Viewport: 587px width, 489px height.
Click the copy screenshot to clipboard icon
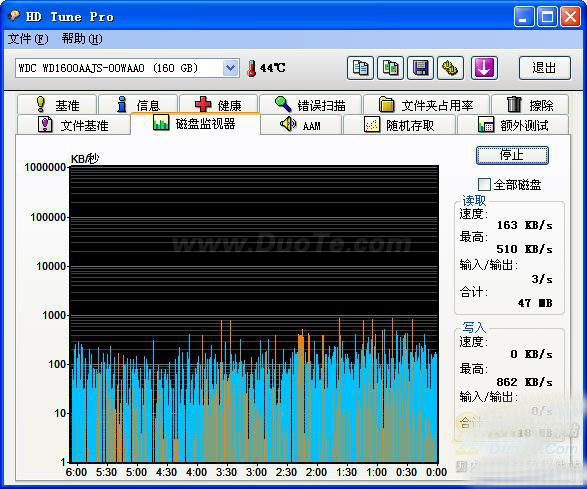pyautogui.click(x=390, y=68)
